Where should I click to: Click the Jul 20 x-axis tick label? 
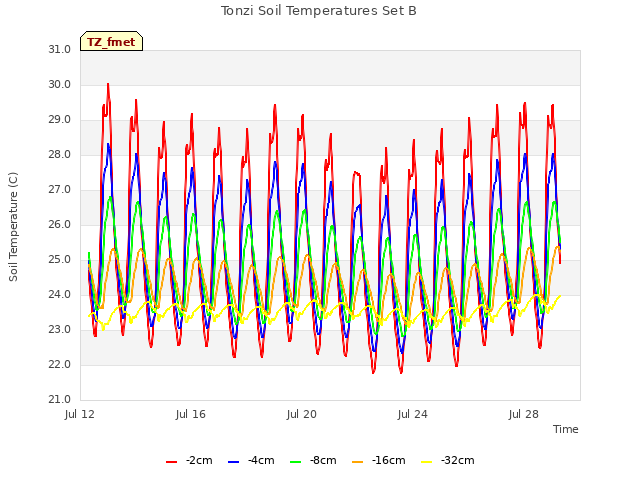(302, 414)
